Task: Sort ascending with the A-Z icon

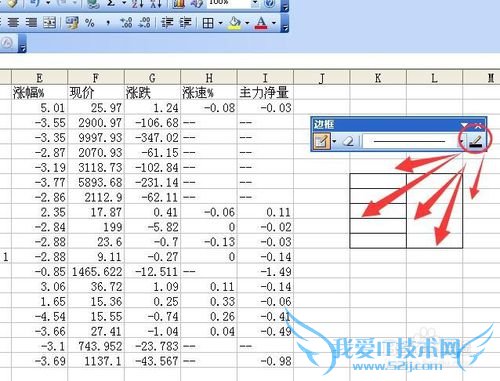Action: tap(137, 3)
